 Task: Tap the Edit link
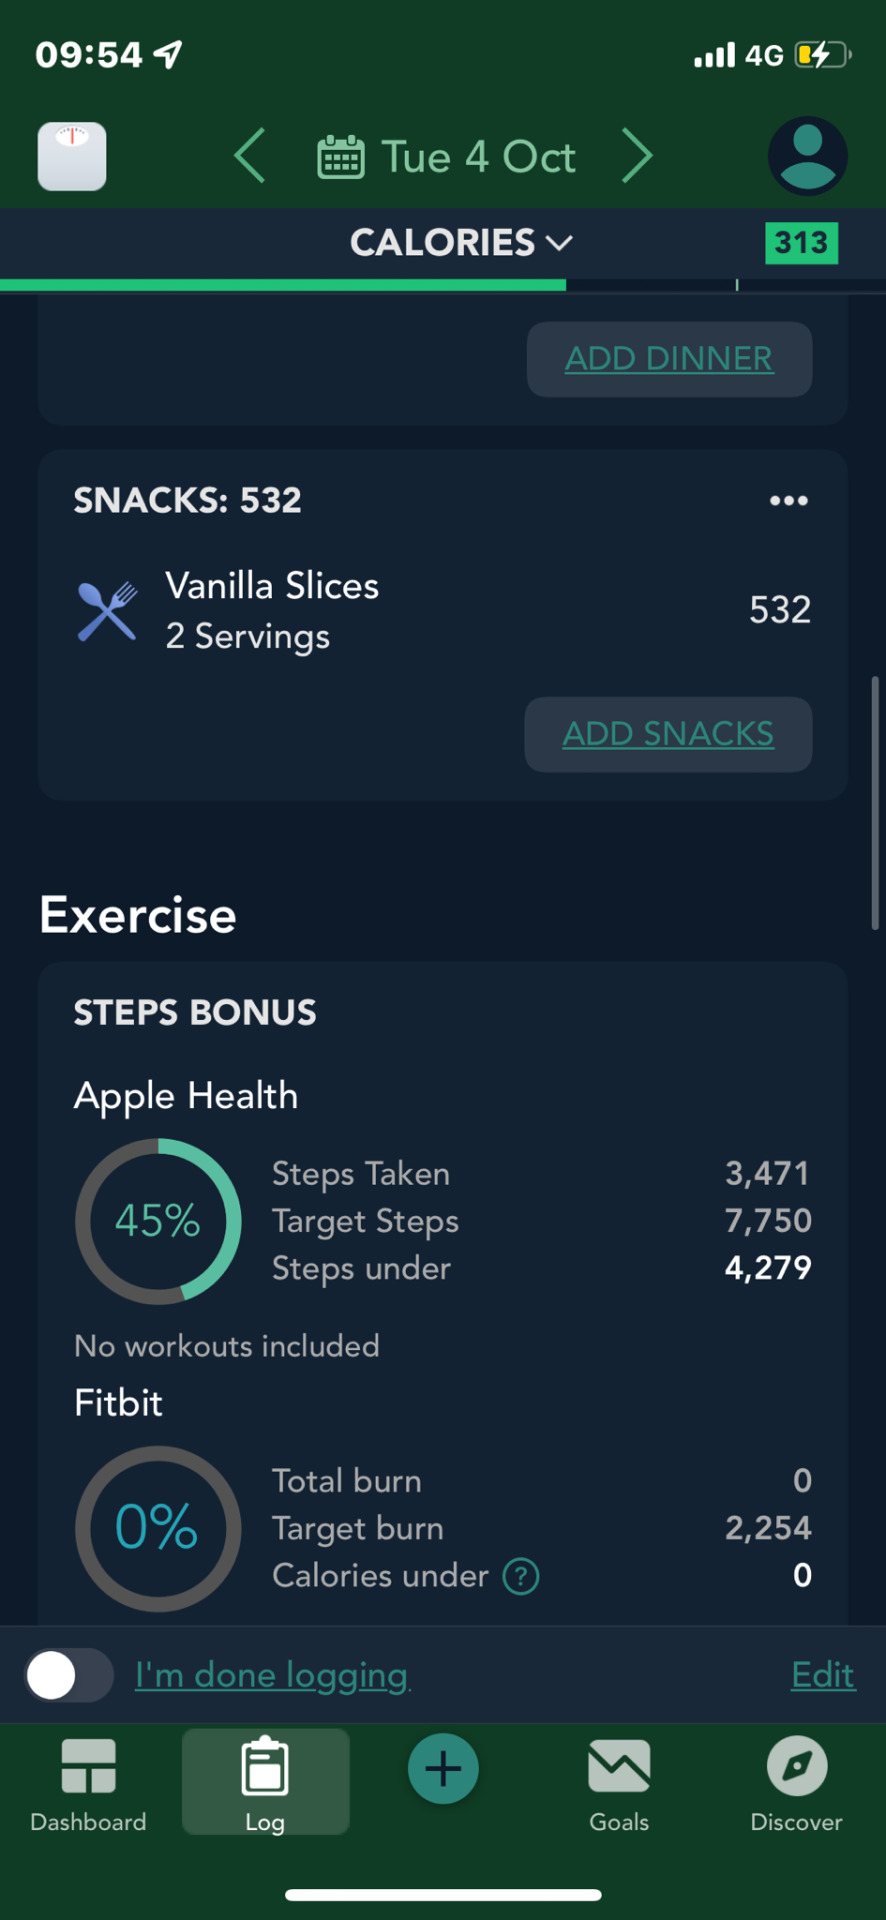tap(823, 1675)
